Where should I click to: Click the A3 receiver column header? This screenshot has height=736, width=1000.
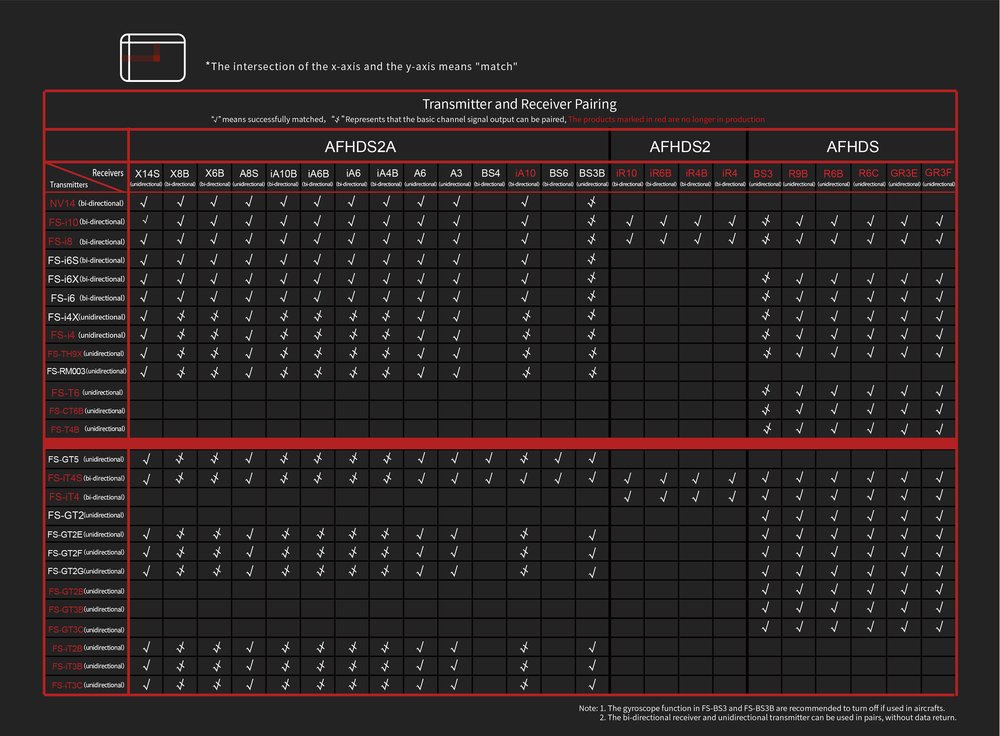click(x=455, y=177)
